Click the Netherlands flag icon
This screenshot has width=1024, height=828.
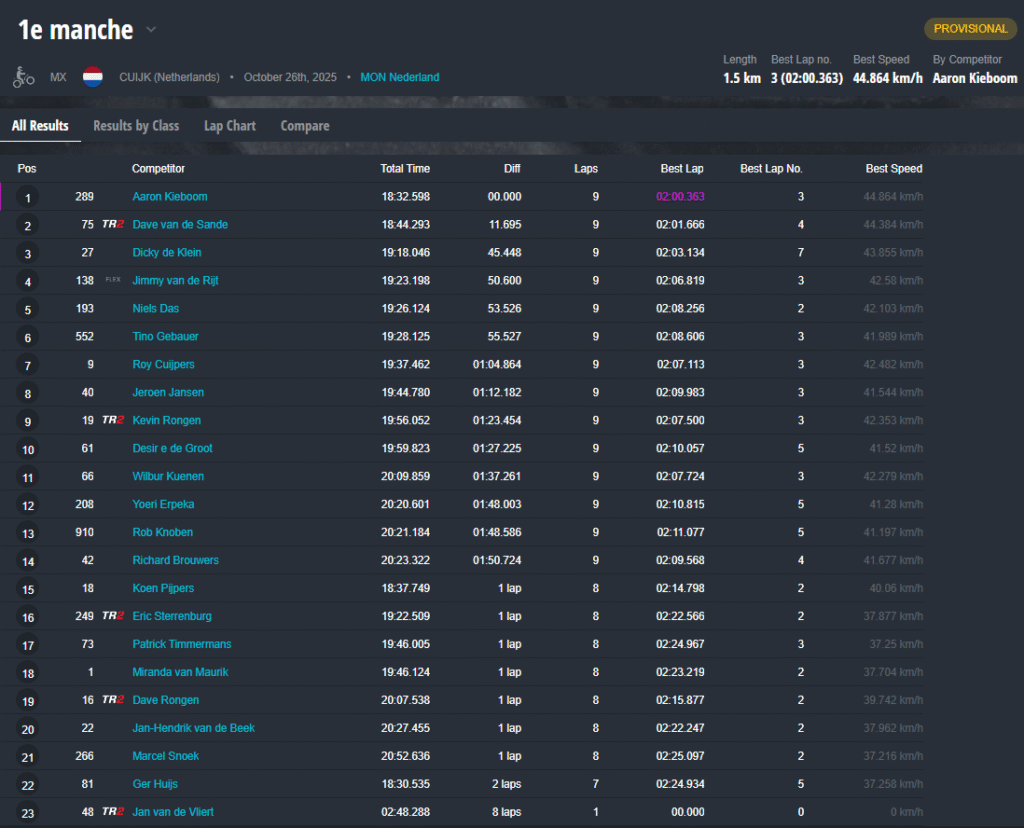93,77
